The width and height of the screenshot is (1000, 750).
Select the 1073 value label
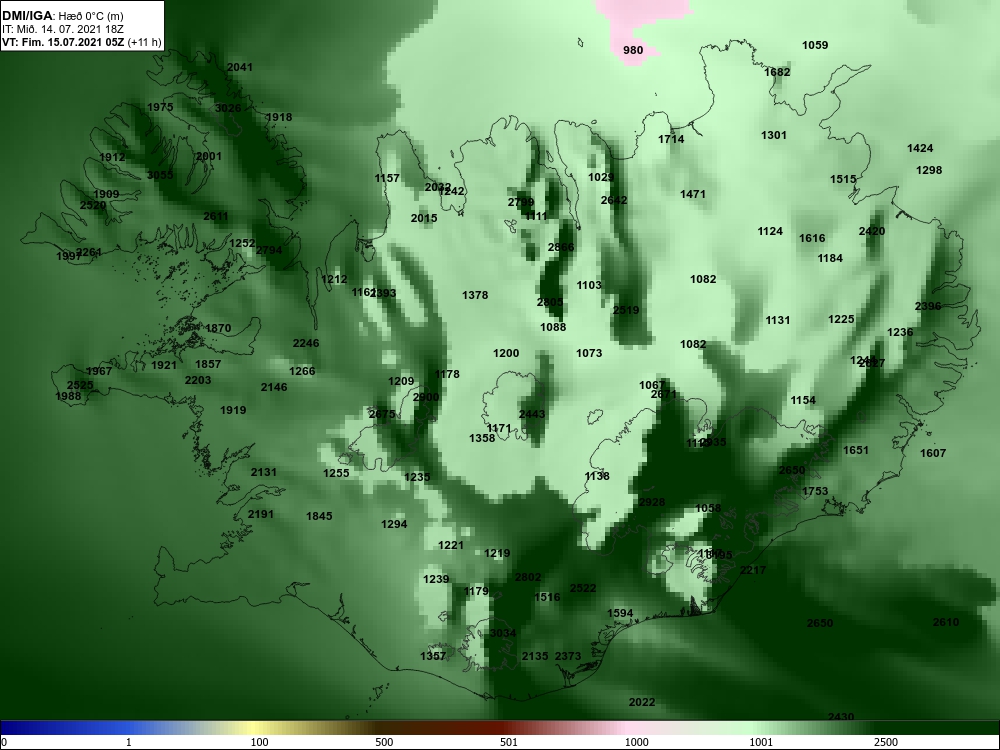point(589,353)
